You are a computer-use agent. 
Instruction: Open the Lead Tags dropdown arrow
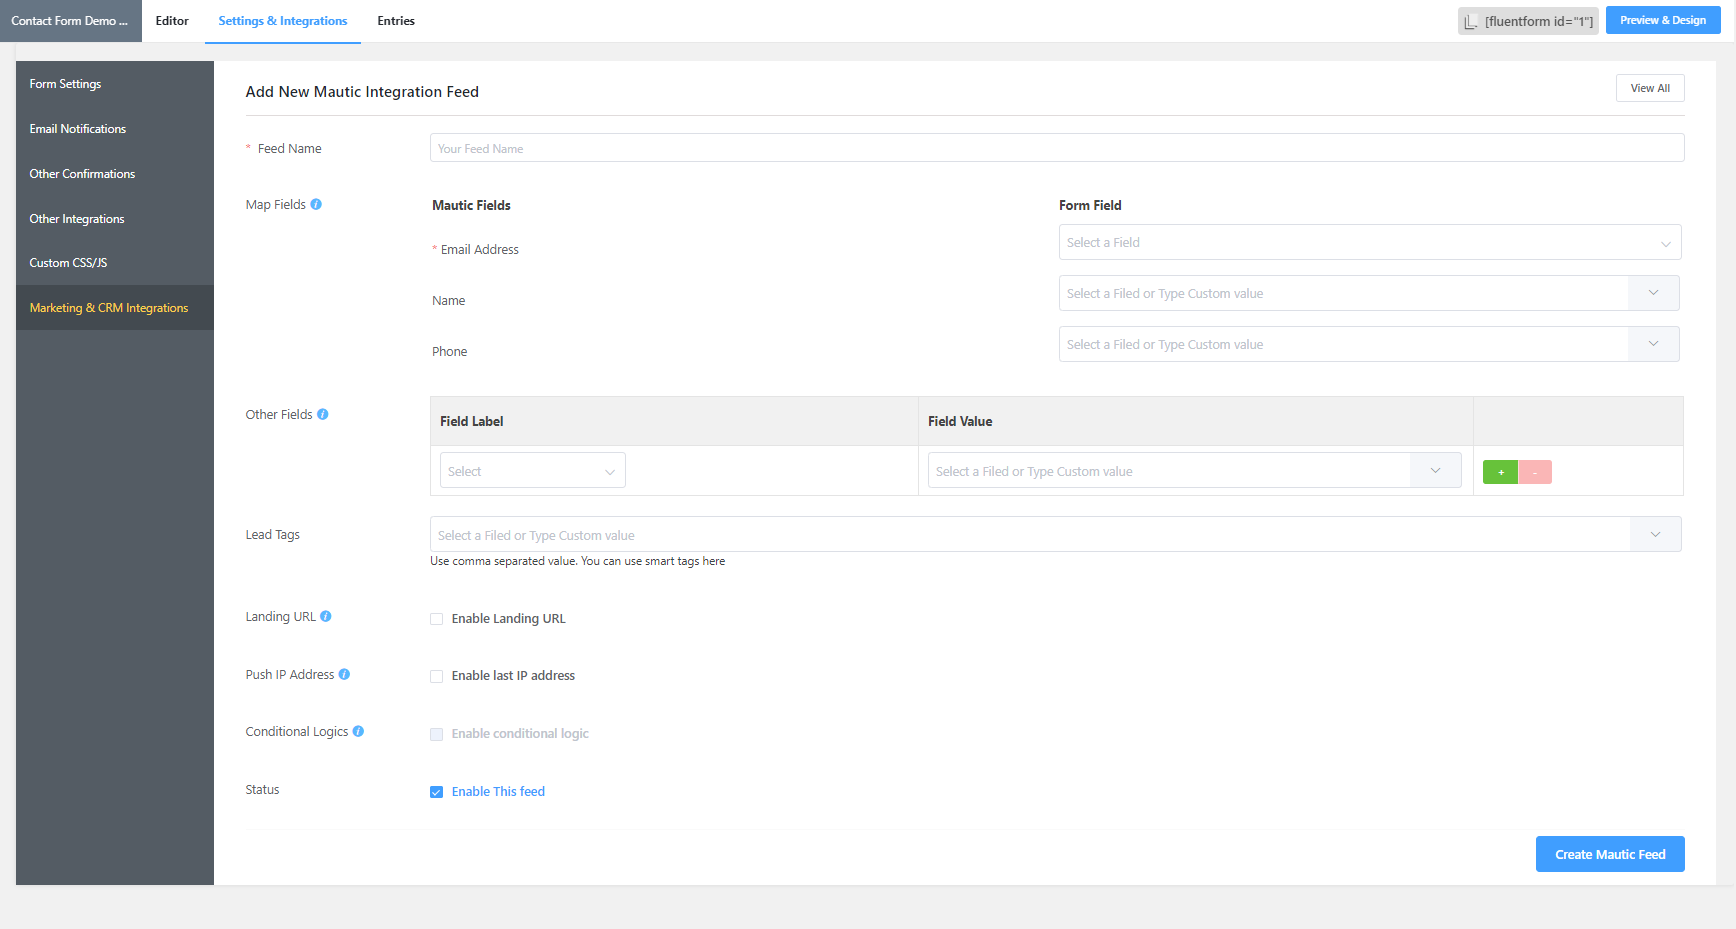(1656, 534)
